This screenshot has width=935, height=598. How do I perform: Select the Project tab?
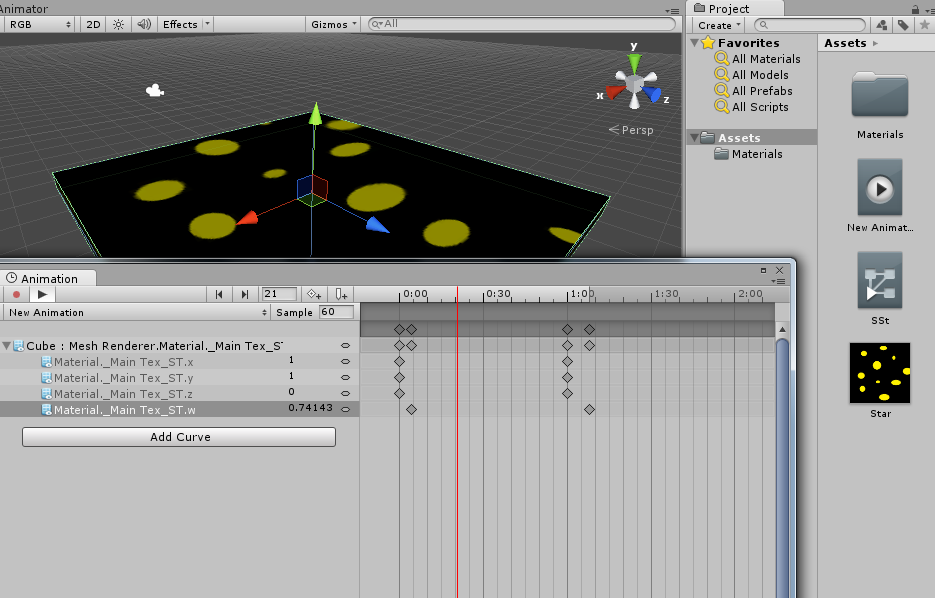(729, 8)
